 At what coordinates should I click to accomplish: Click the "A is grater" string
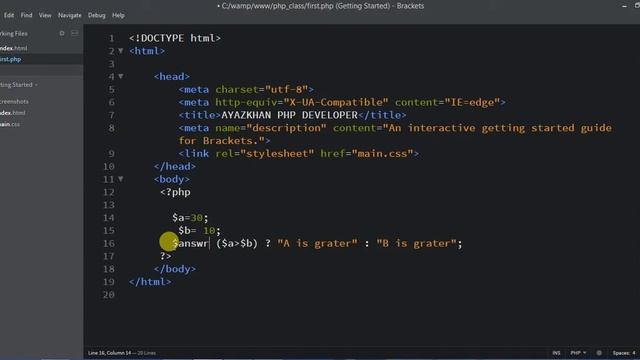[x=317, y=244]
